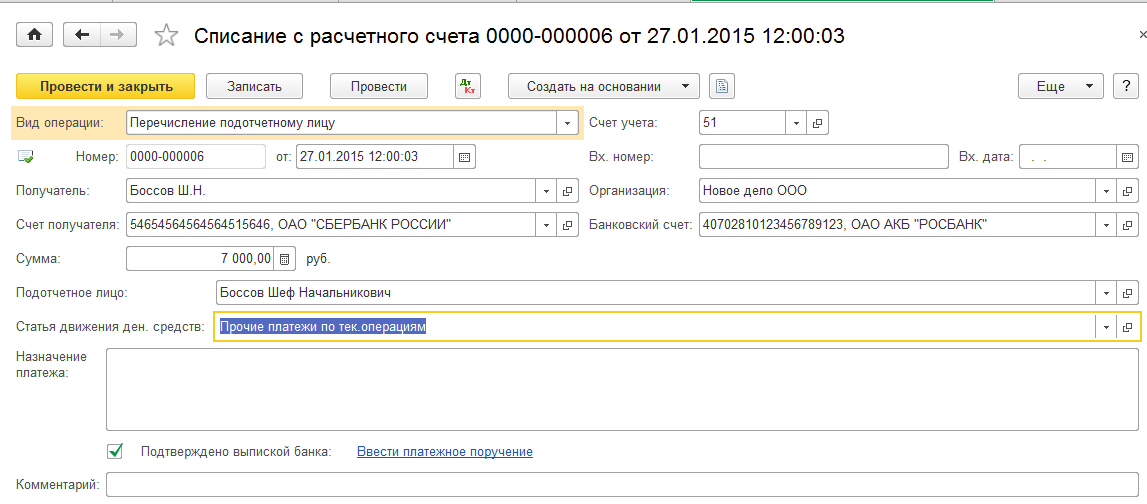Open the Счет учета 51 card
The width and height of the screenshot is (1147, 504).
click(x=818, y=123)
